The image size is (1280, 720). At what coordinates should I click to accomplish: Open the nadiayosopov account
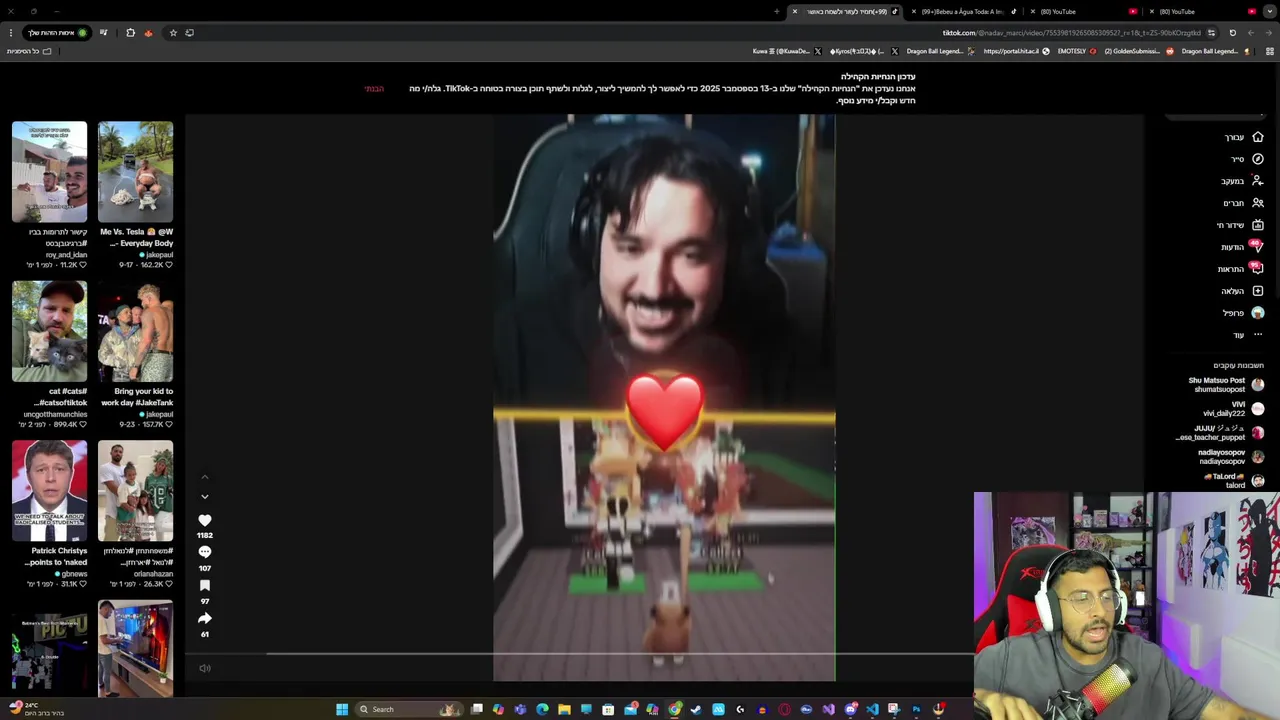point(1230,457)
